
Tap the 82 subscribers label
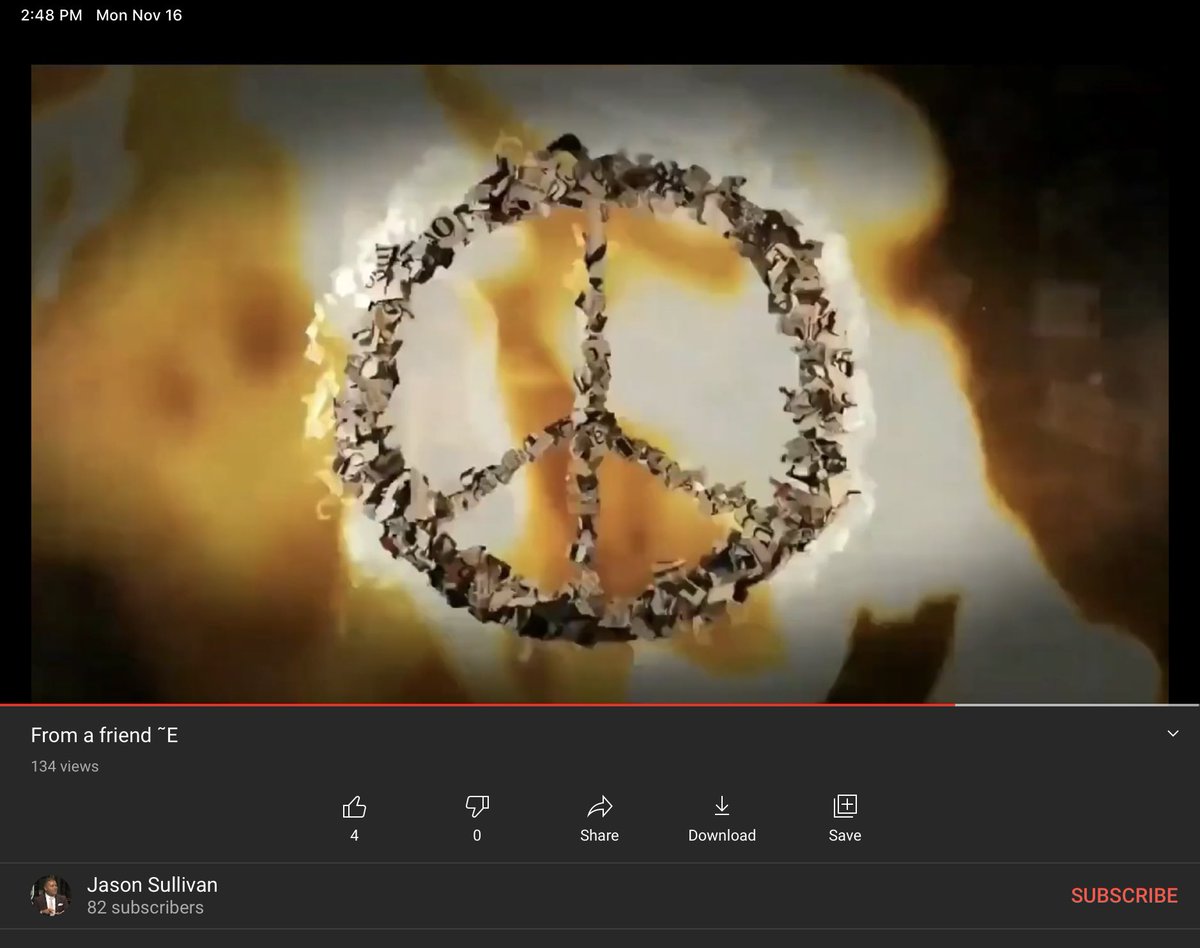[x=140, y=907]
